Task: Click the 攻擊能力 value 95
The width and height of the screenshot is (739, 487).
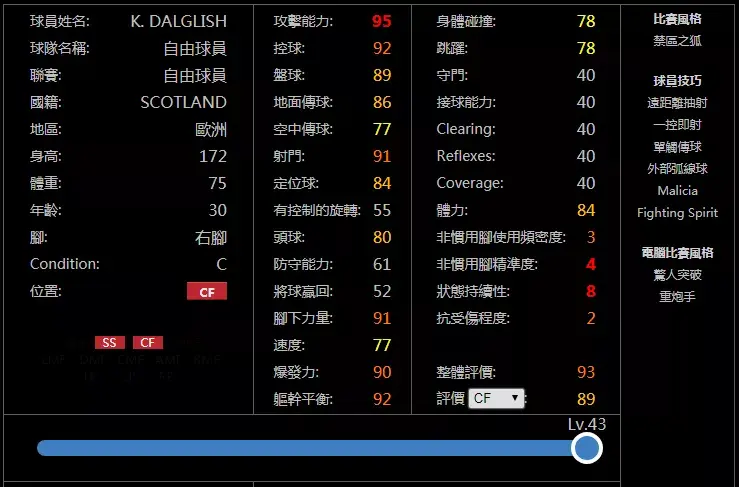Action: coord(382,21)
